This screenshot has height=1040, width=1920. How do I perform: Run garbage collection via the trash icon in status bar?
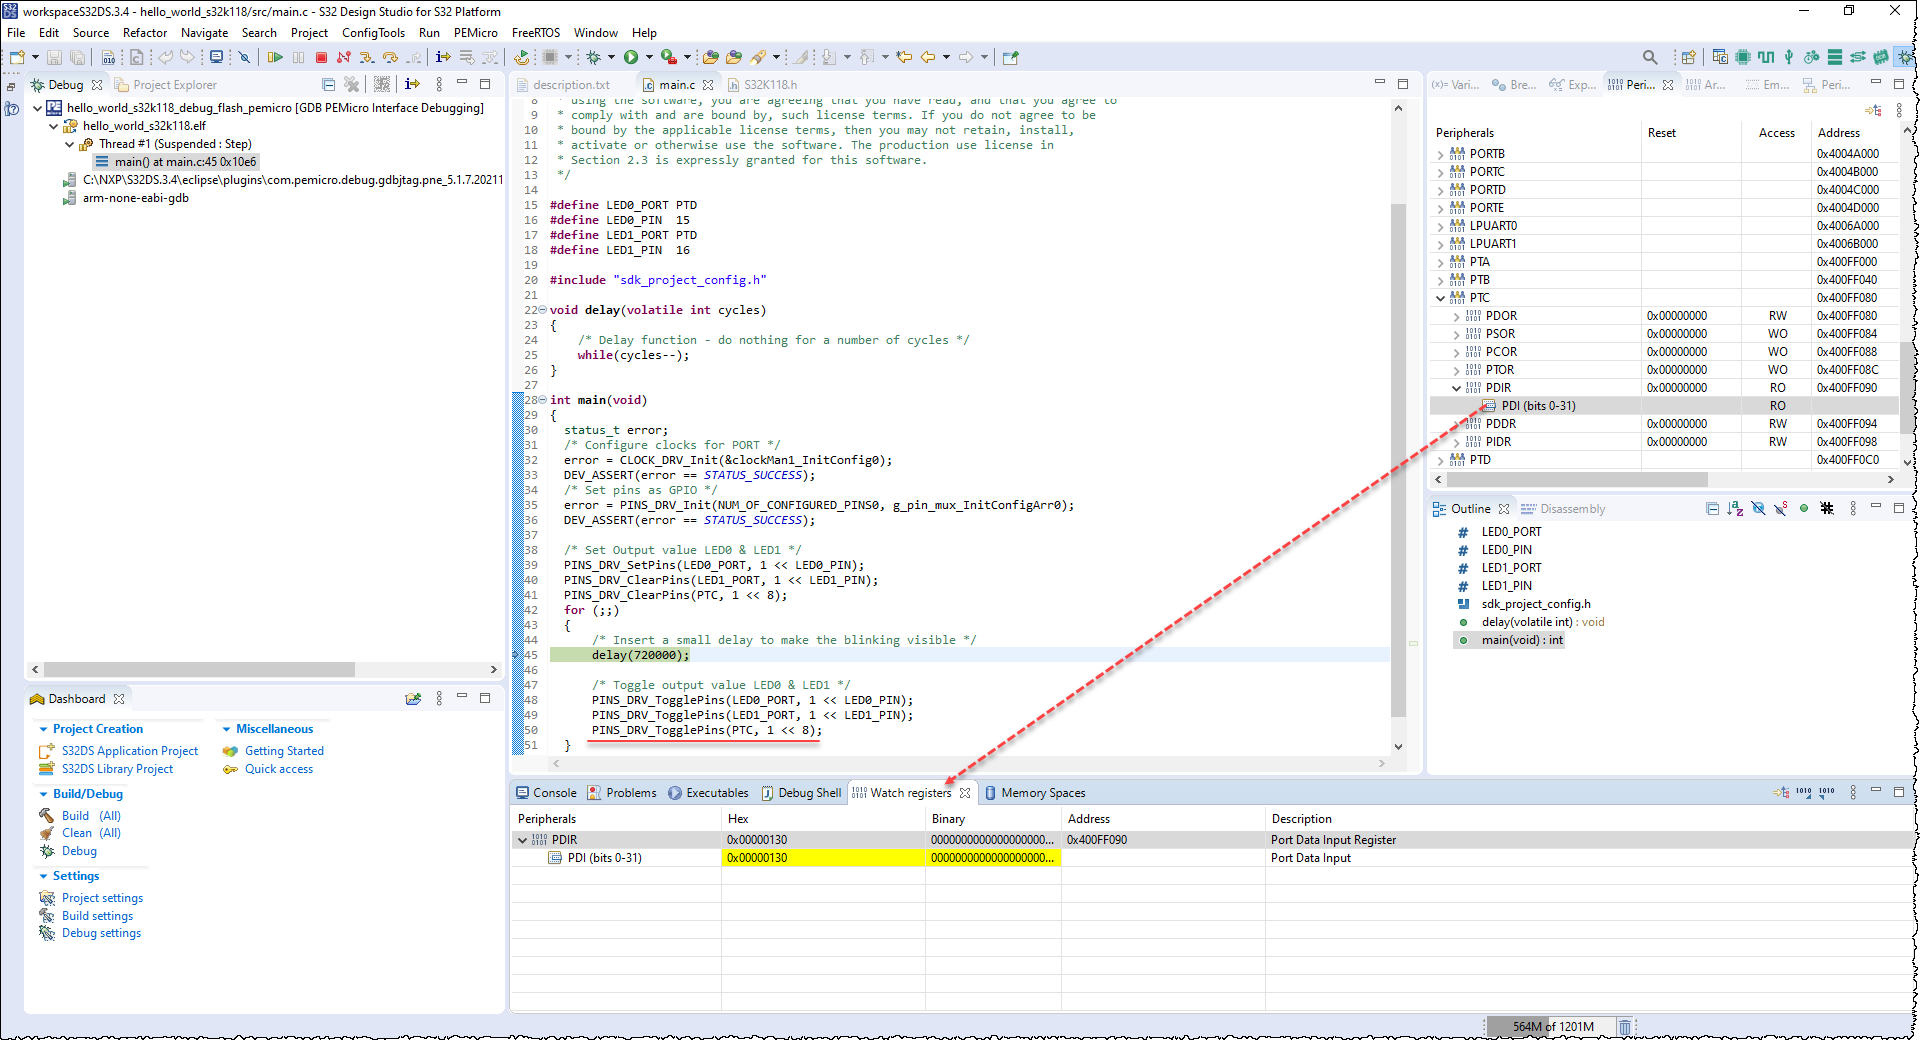tap(1625, 1027)
